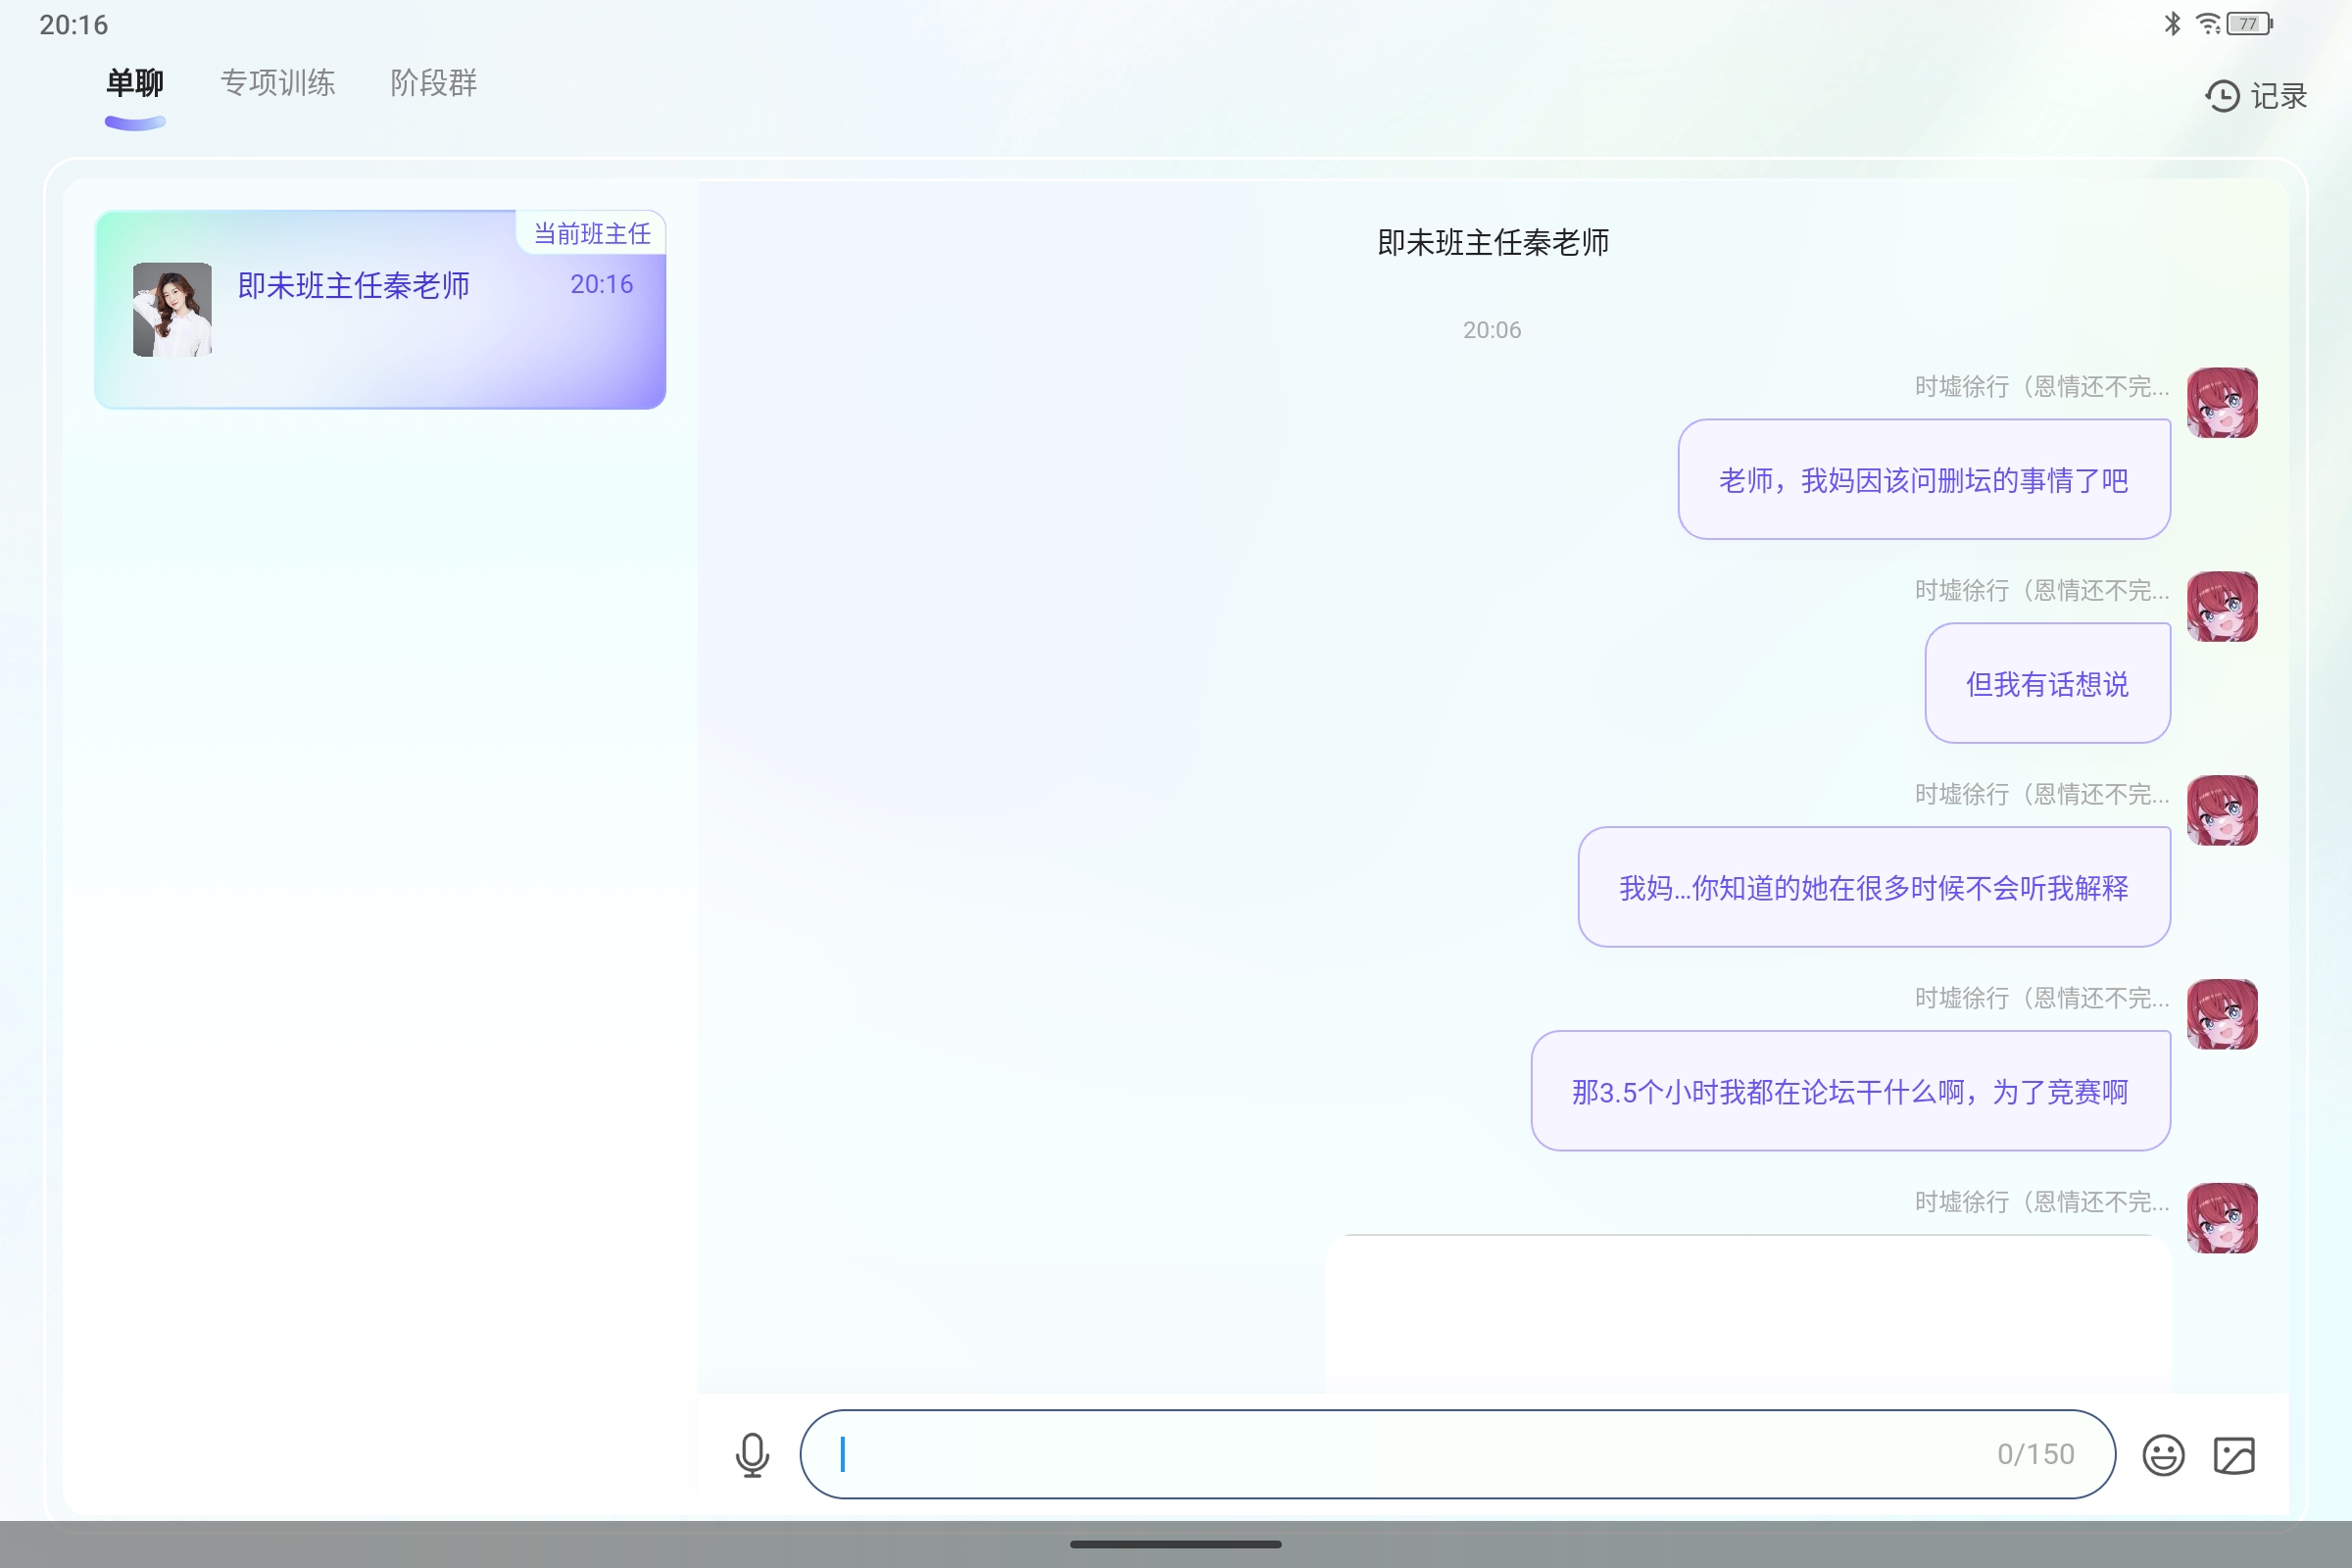Open the emoji picker
The image size is (2352, 1568).
coord(2165,1455)
